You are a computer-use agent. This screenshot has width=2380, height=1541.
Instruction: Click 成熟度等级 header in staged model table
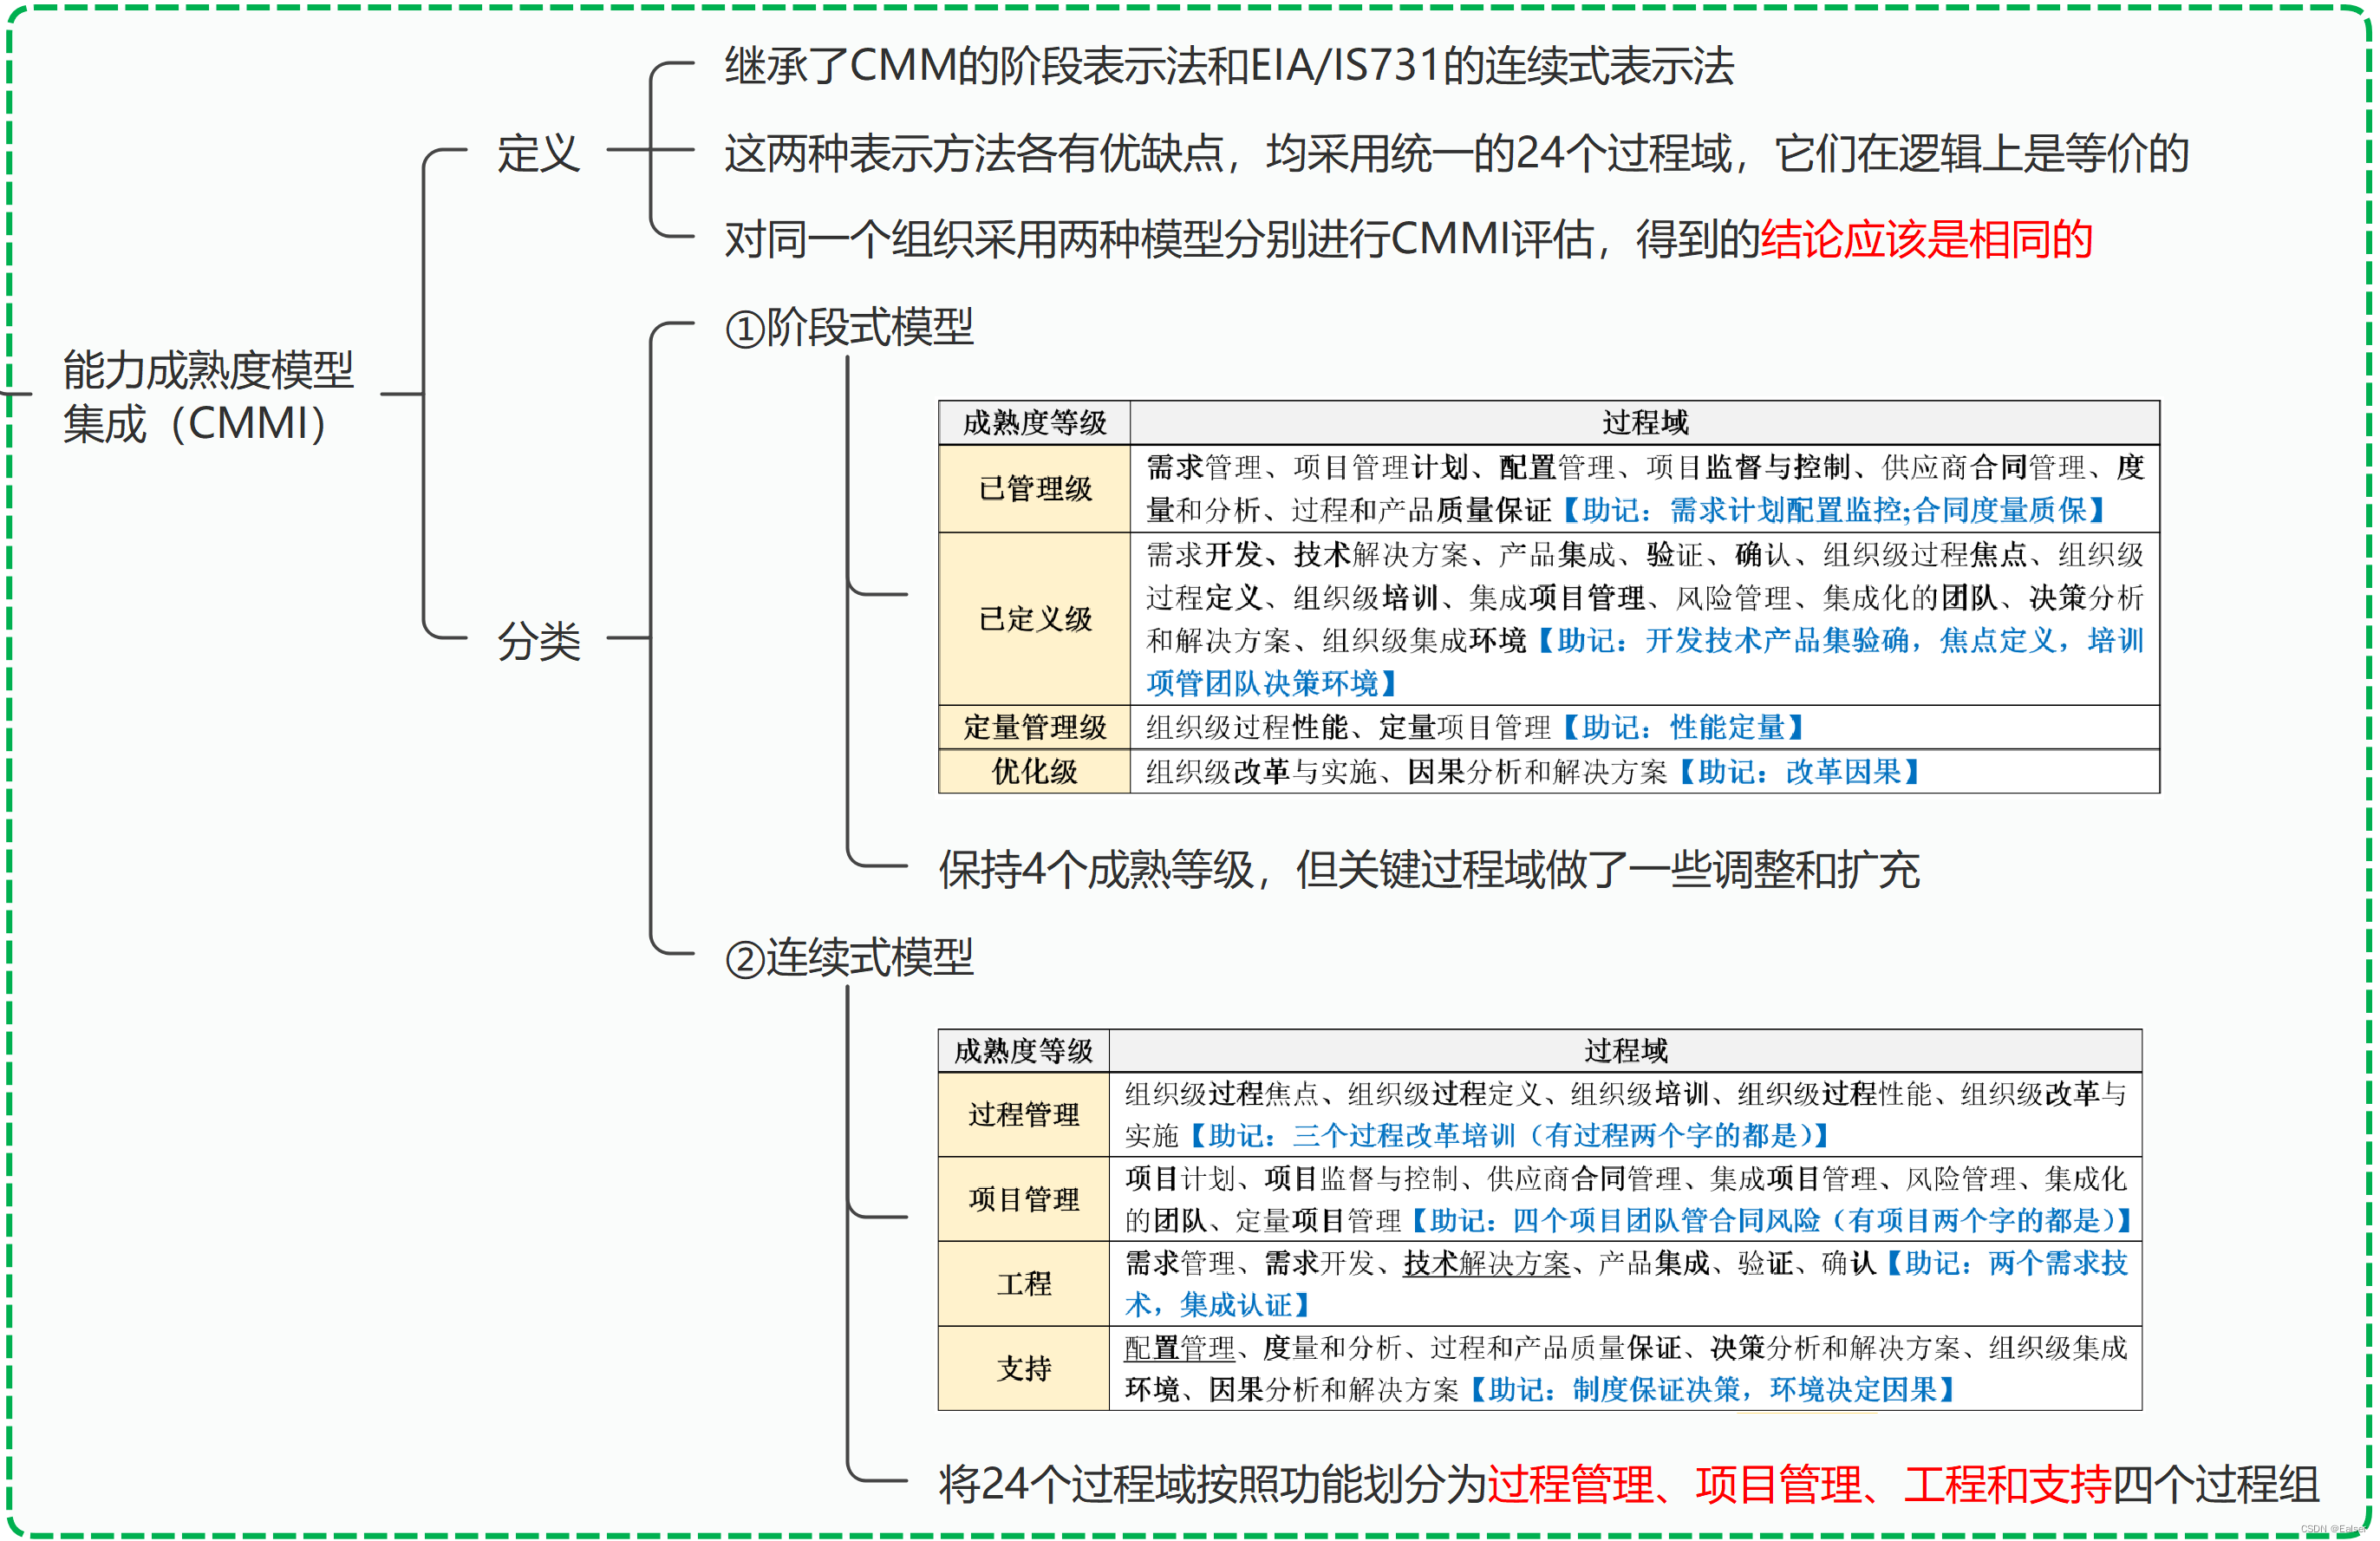tap(1034, 423)
